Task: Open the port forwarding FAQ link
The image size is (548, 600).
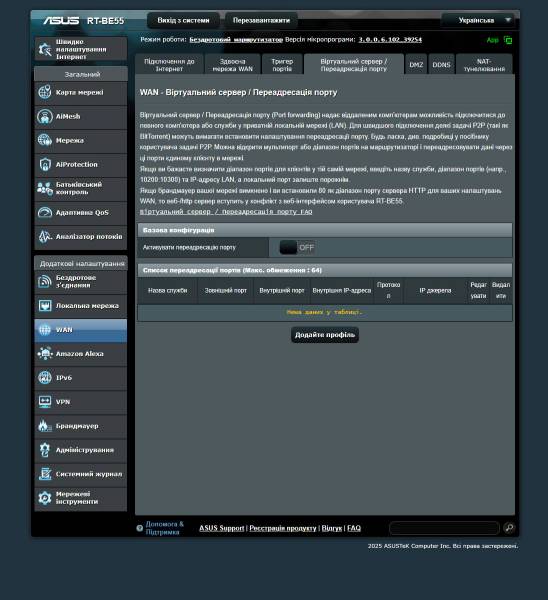Action: click(226, 212)
